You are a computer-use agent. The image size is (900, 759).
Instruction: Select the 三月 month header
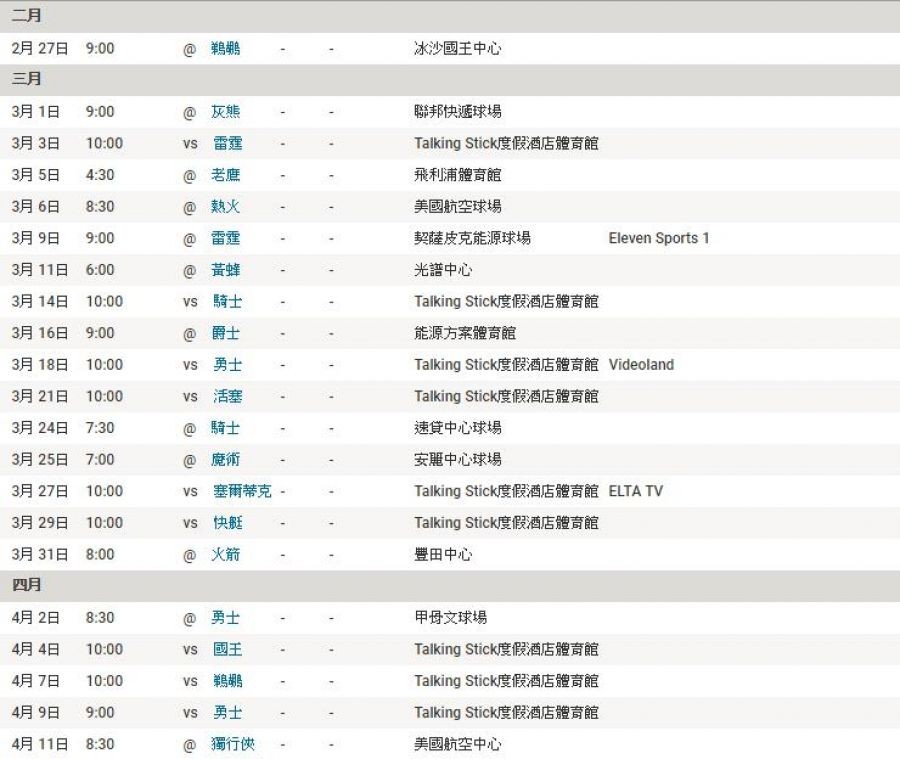(x=26, y=79)
